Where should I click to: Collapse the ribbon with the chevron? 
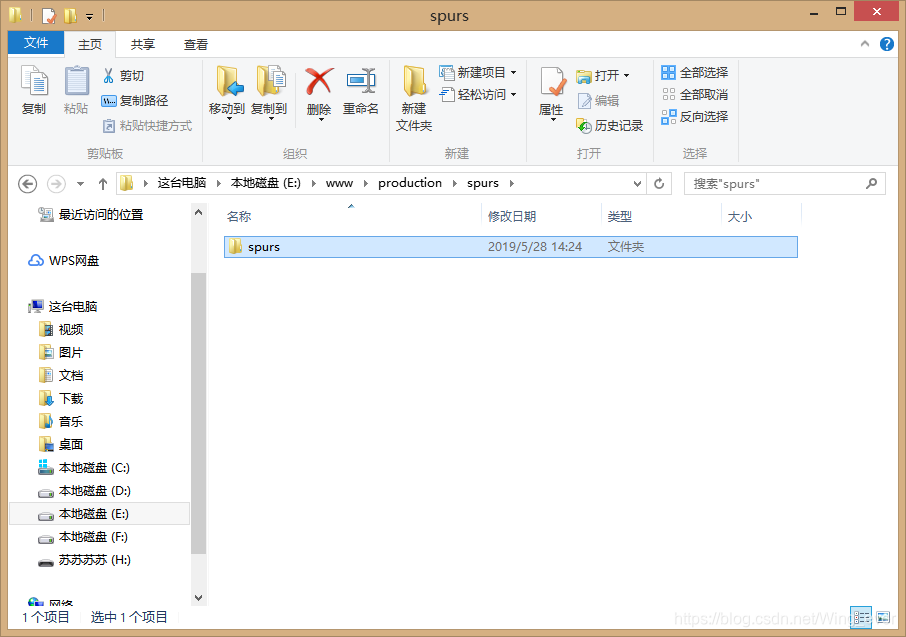864,44
